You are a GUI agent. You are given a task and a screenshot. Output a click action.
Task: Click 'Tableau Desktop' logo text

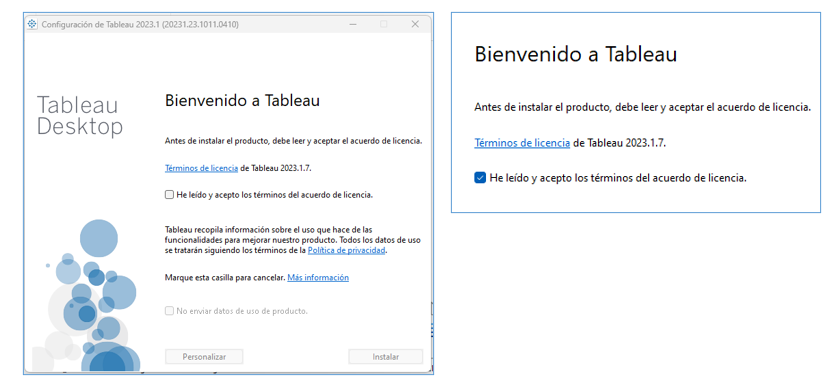click(80, 116)
